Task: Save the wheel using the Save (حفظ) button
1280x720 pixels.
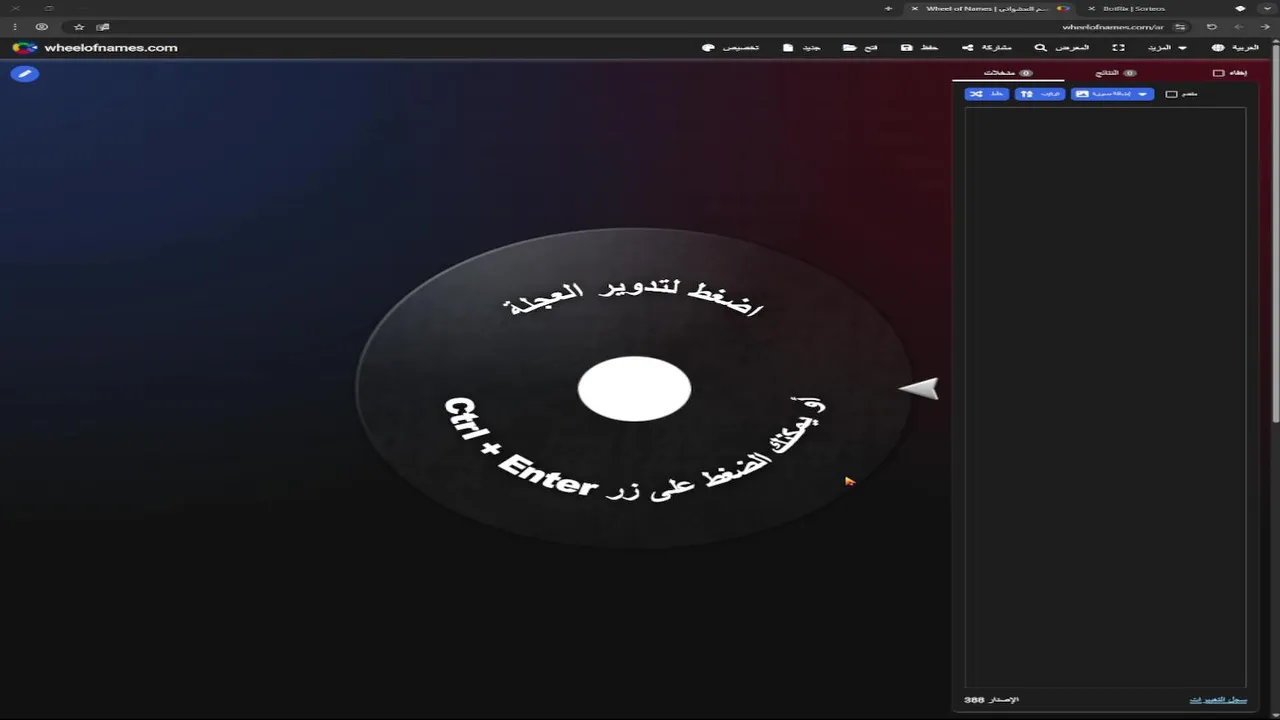Action: pyautogui.click(x=919, y=47)
